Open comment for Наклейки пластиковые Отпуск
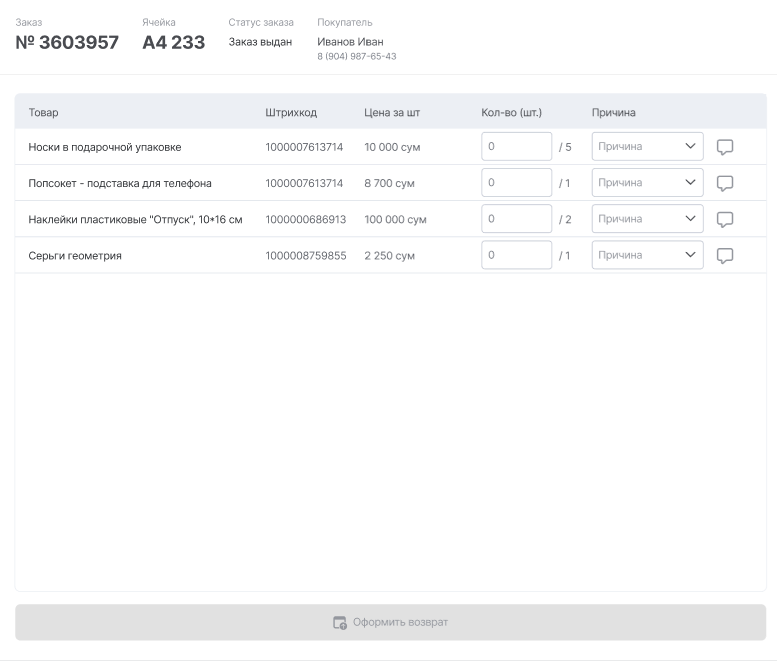The height and width of the screenshot is (661, 777). click(725, 219)
